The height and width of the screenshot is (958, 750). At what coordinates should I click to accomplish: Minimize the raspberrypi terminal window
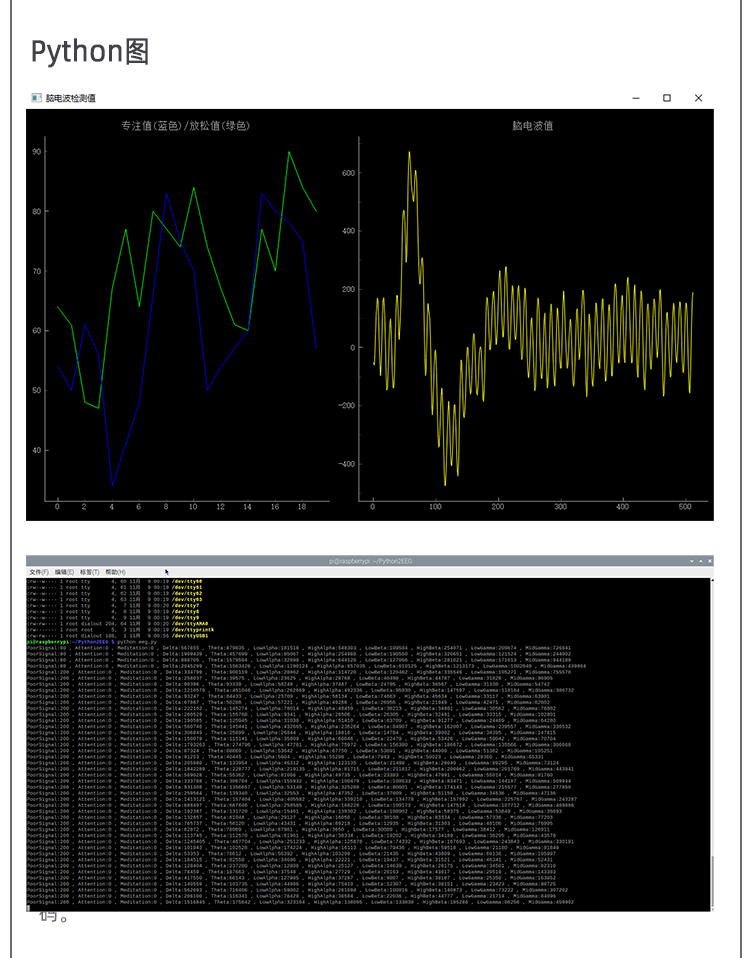pos(692,561)
